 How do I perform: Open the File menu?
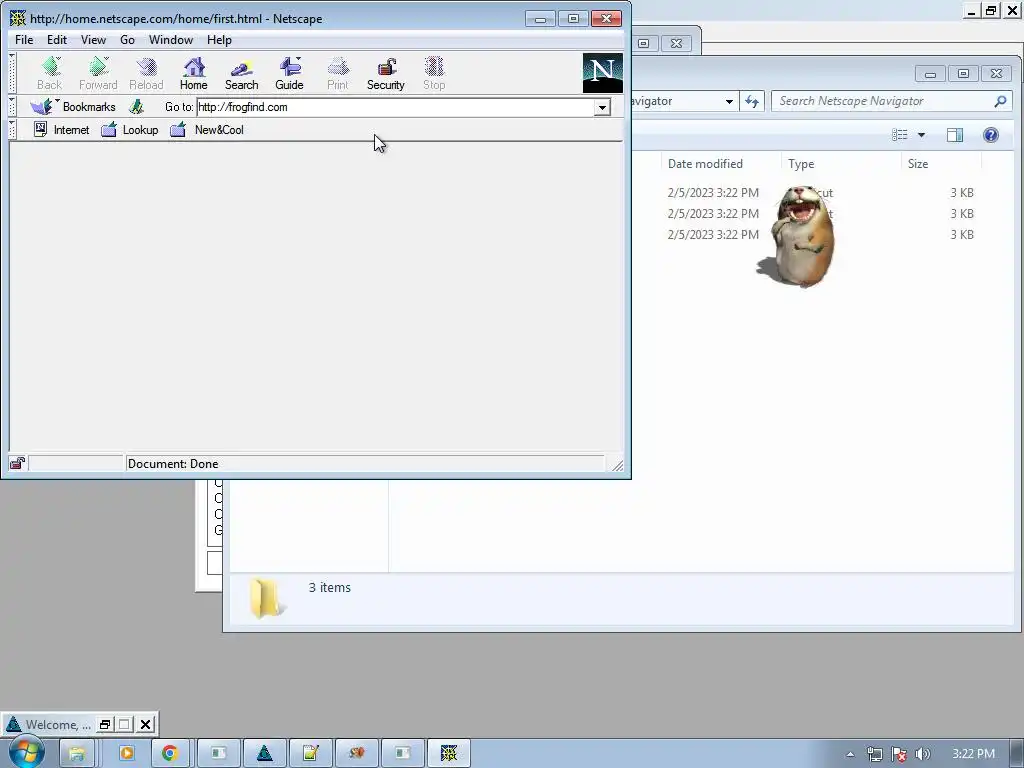(24, 40)
